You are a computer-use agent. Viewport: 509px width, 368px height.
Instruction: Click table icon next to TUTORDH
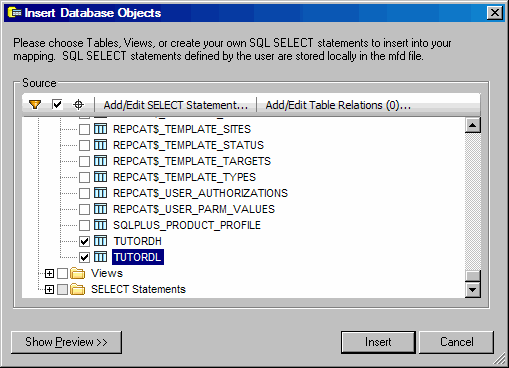click(x=100, y=241)
